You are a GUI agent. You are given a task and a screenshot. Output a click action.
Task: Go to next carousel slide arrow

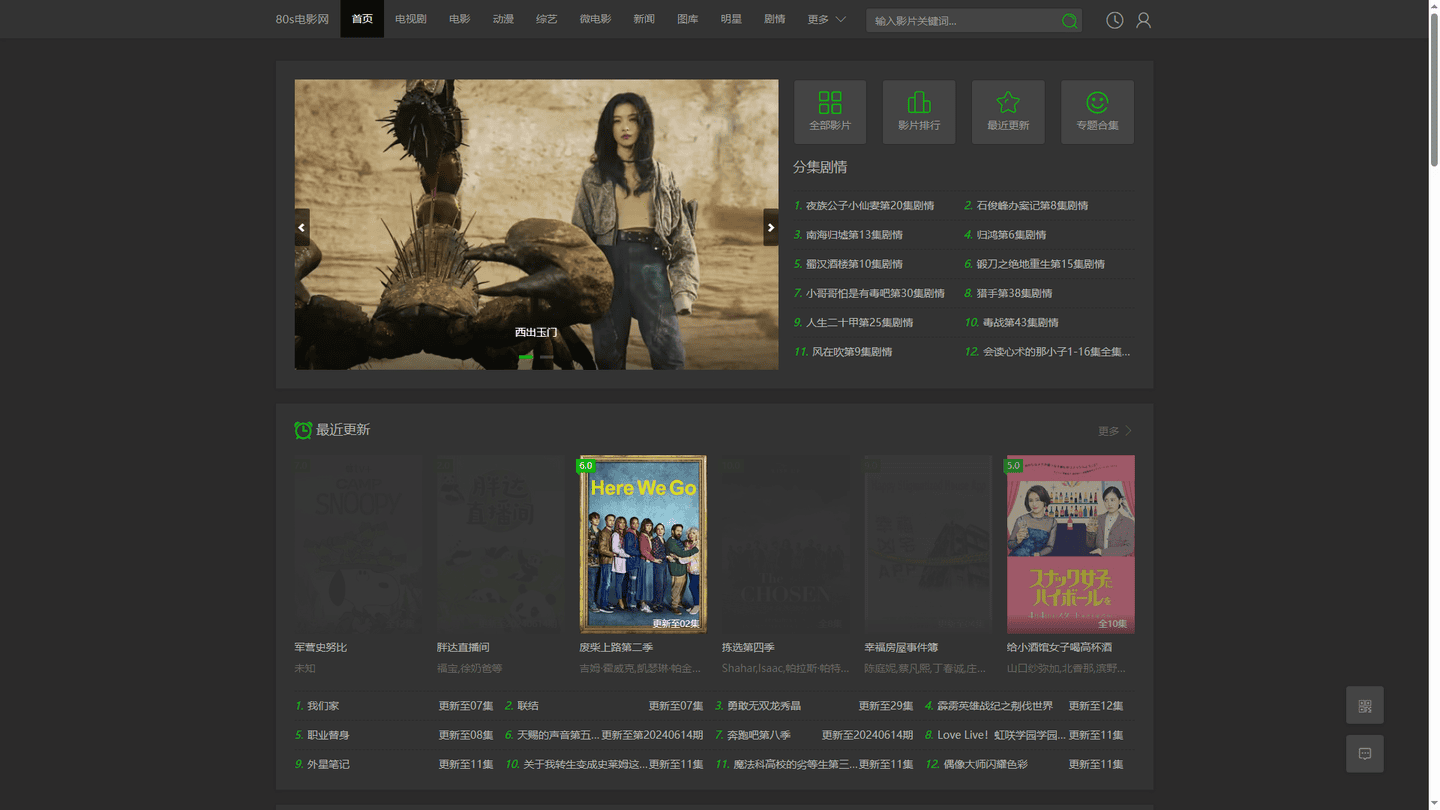click(770, 227)
